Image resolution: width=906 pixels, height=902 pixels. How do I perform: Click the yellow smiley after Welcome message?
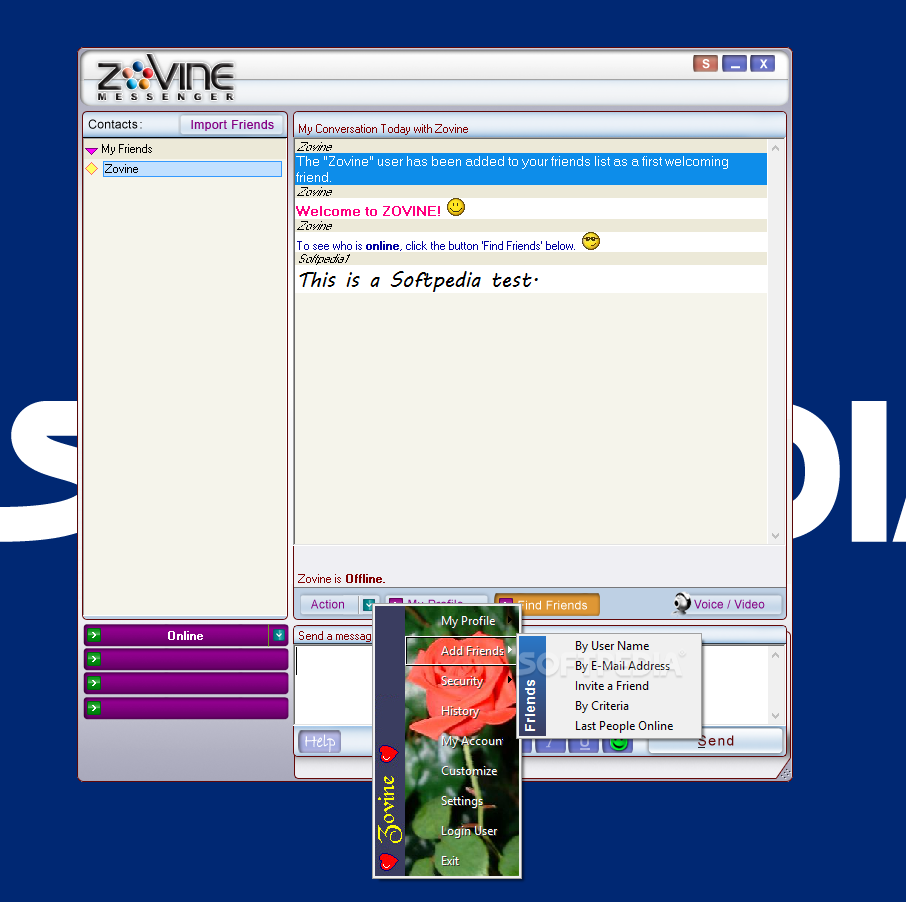click(456, 207)
